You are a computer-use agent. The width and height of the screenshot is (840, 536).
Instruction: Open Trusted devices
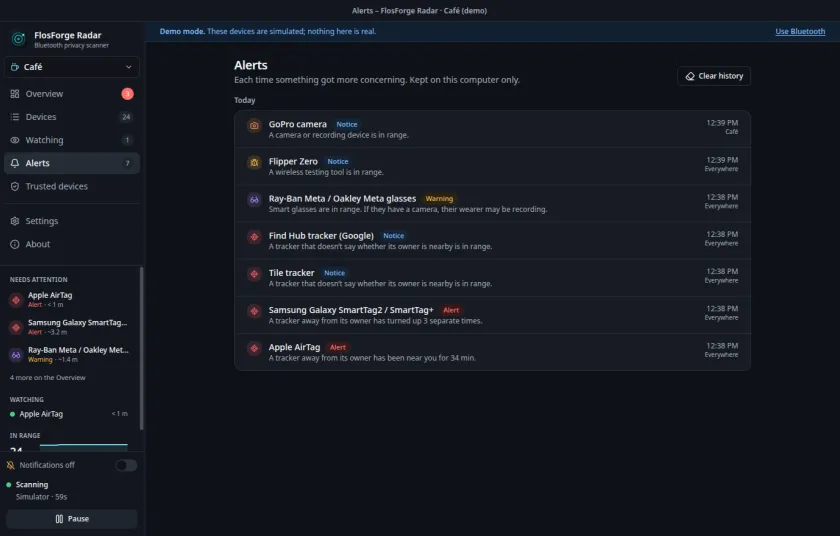point(72,186)
